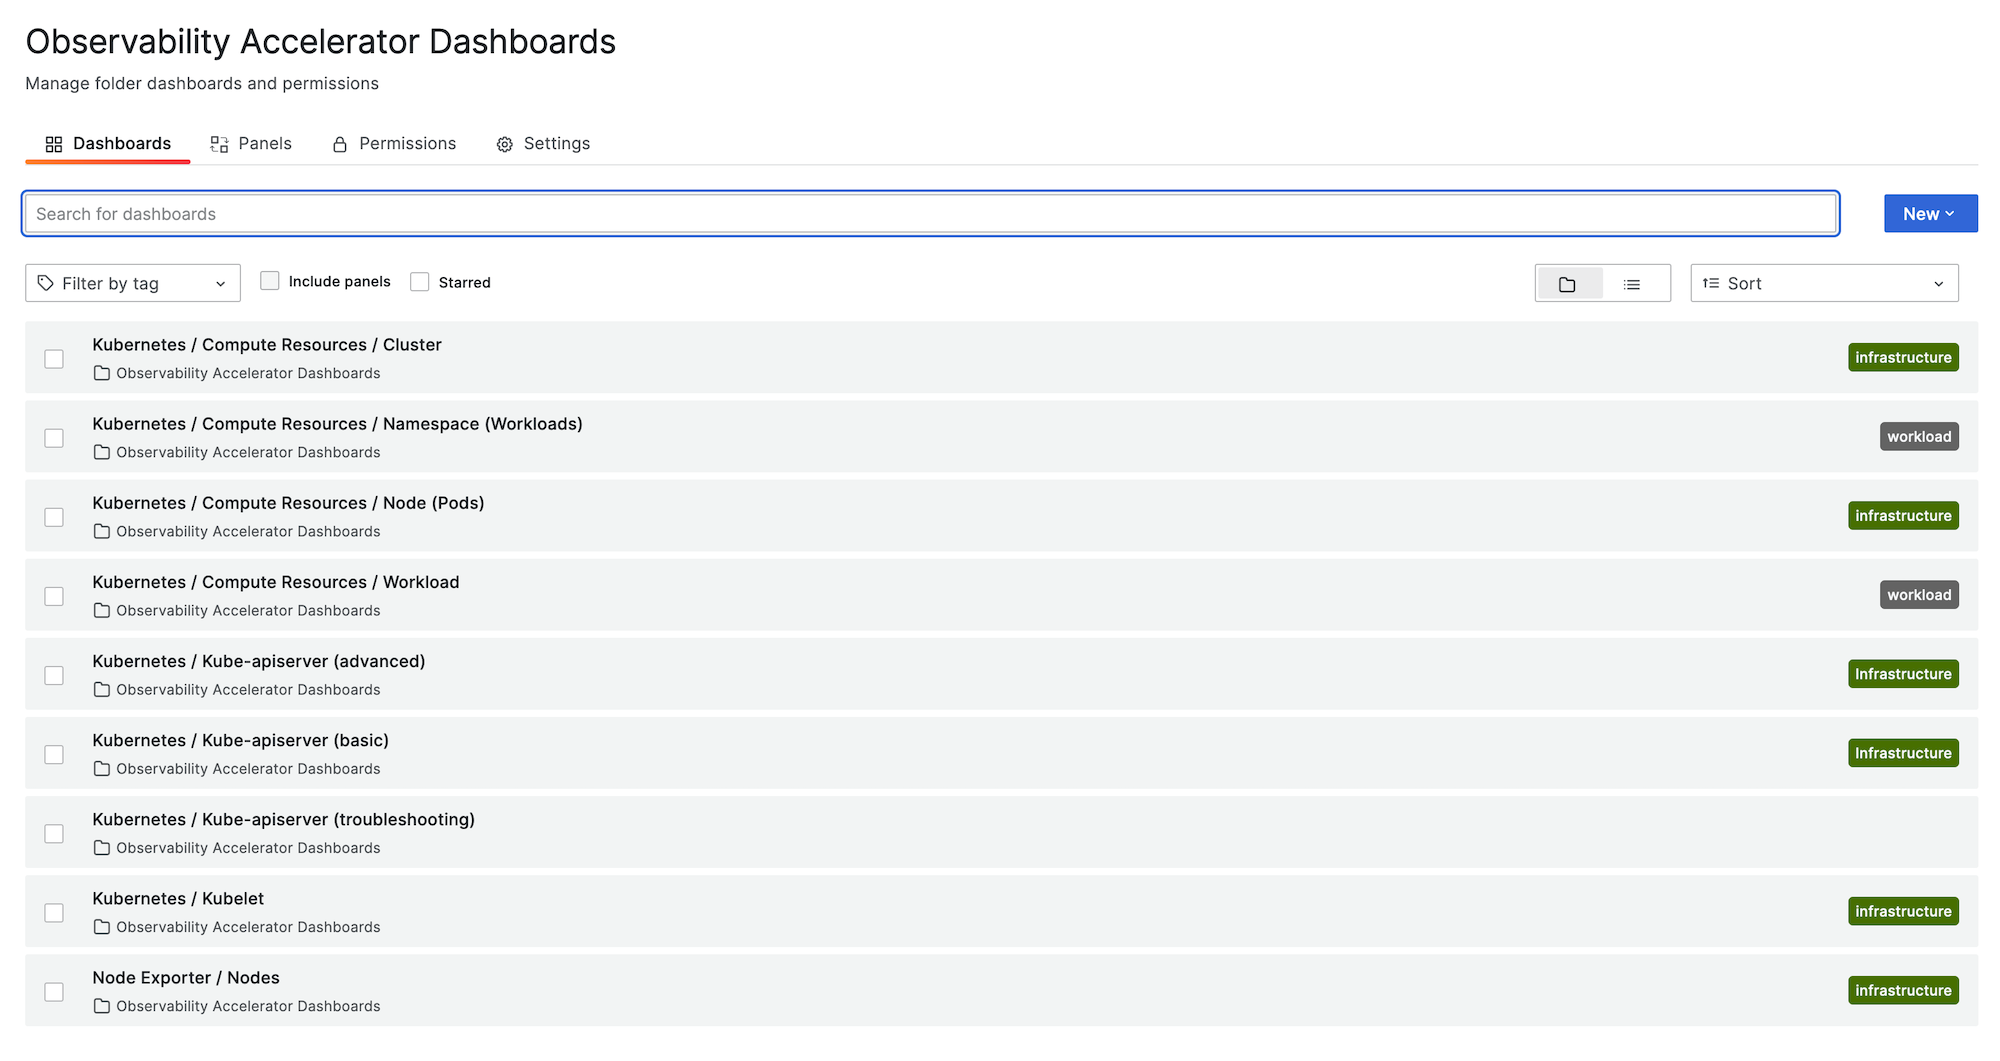Select the Node Exporter / Nodes row checkbox
Viewport: 2000px width, 1061px height.
point(54,992)
